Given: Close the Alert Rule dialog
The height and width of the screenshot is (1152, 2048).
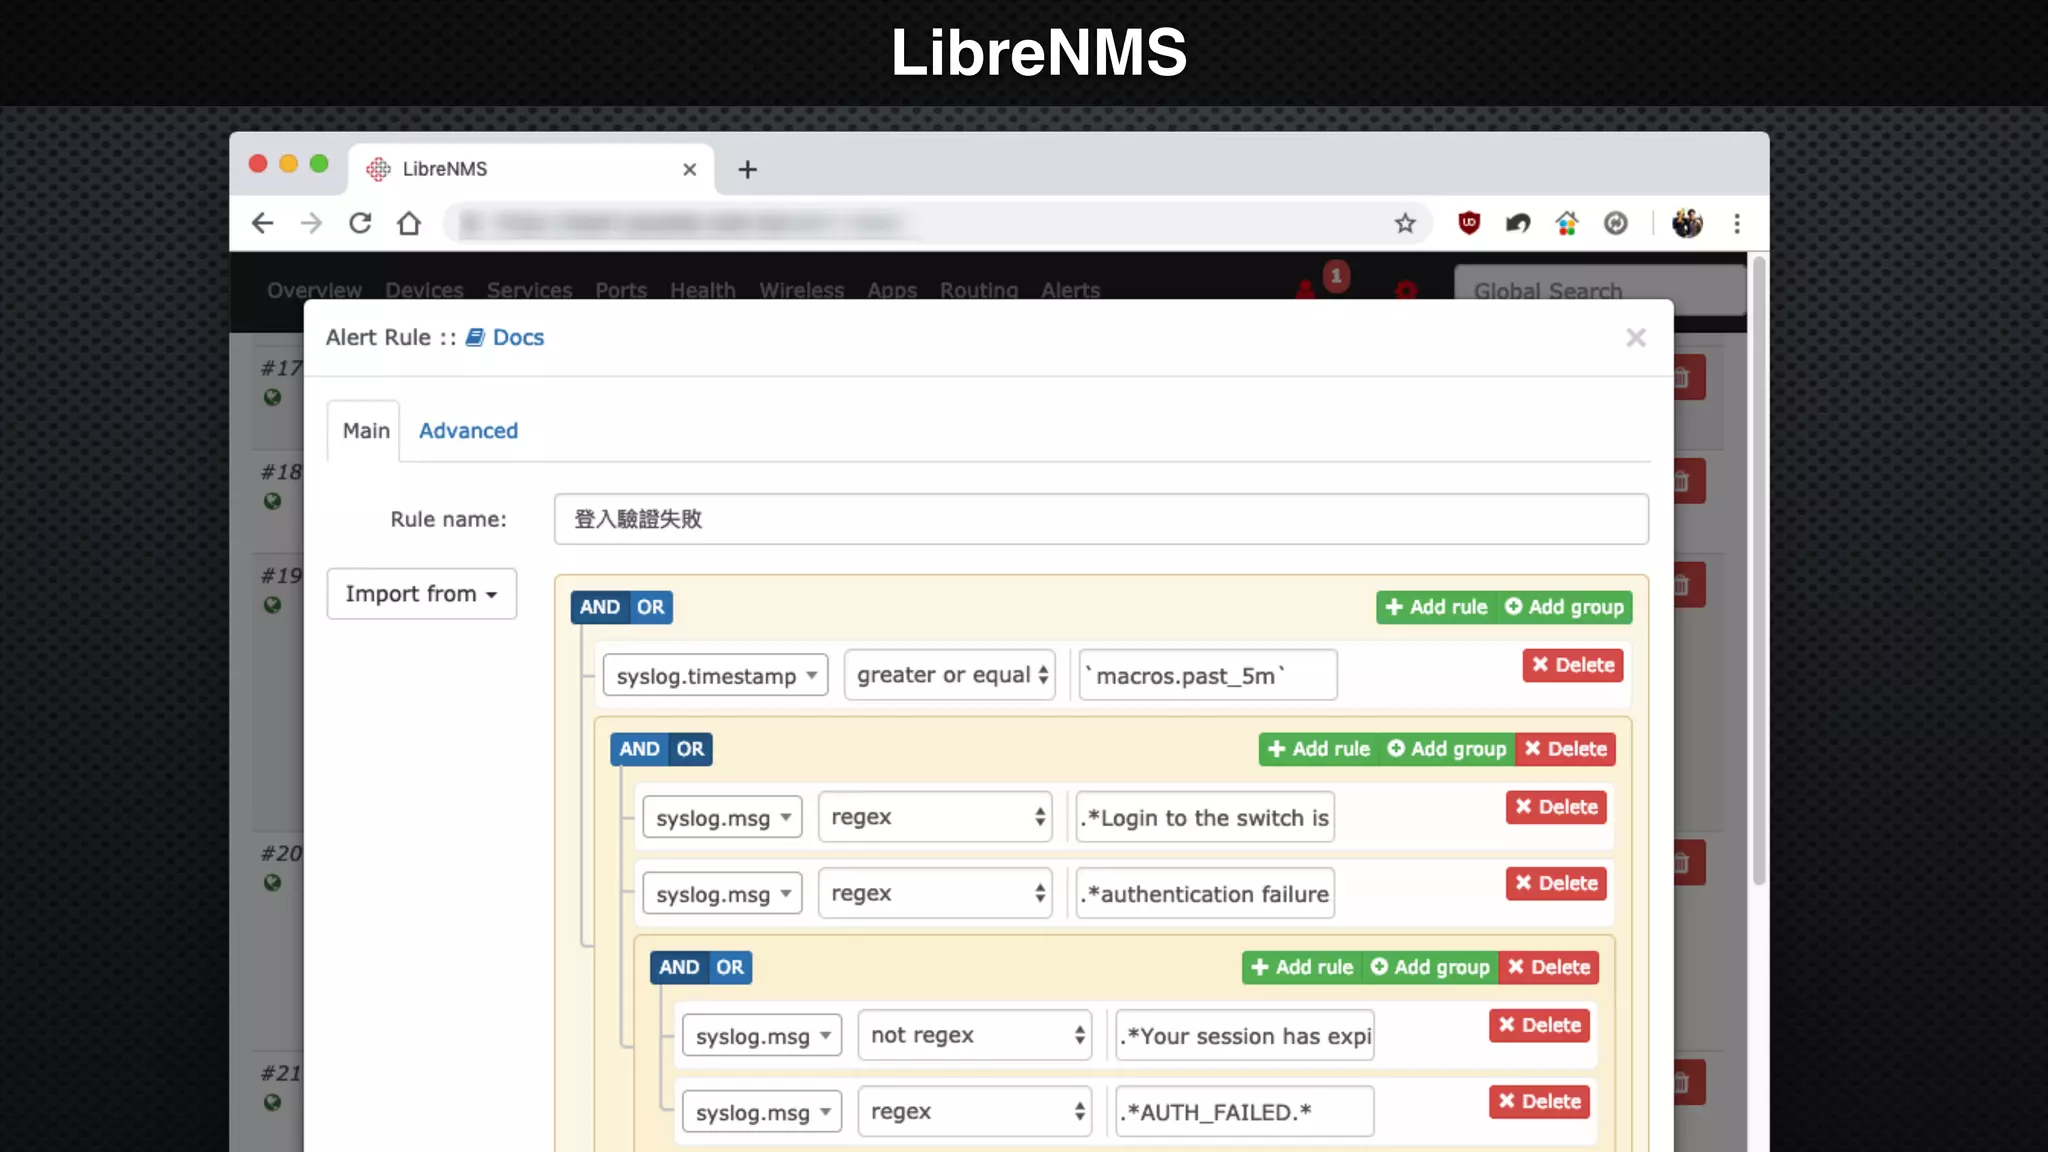Looking at the screenshot, I should point(1636,338).
